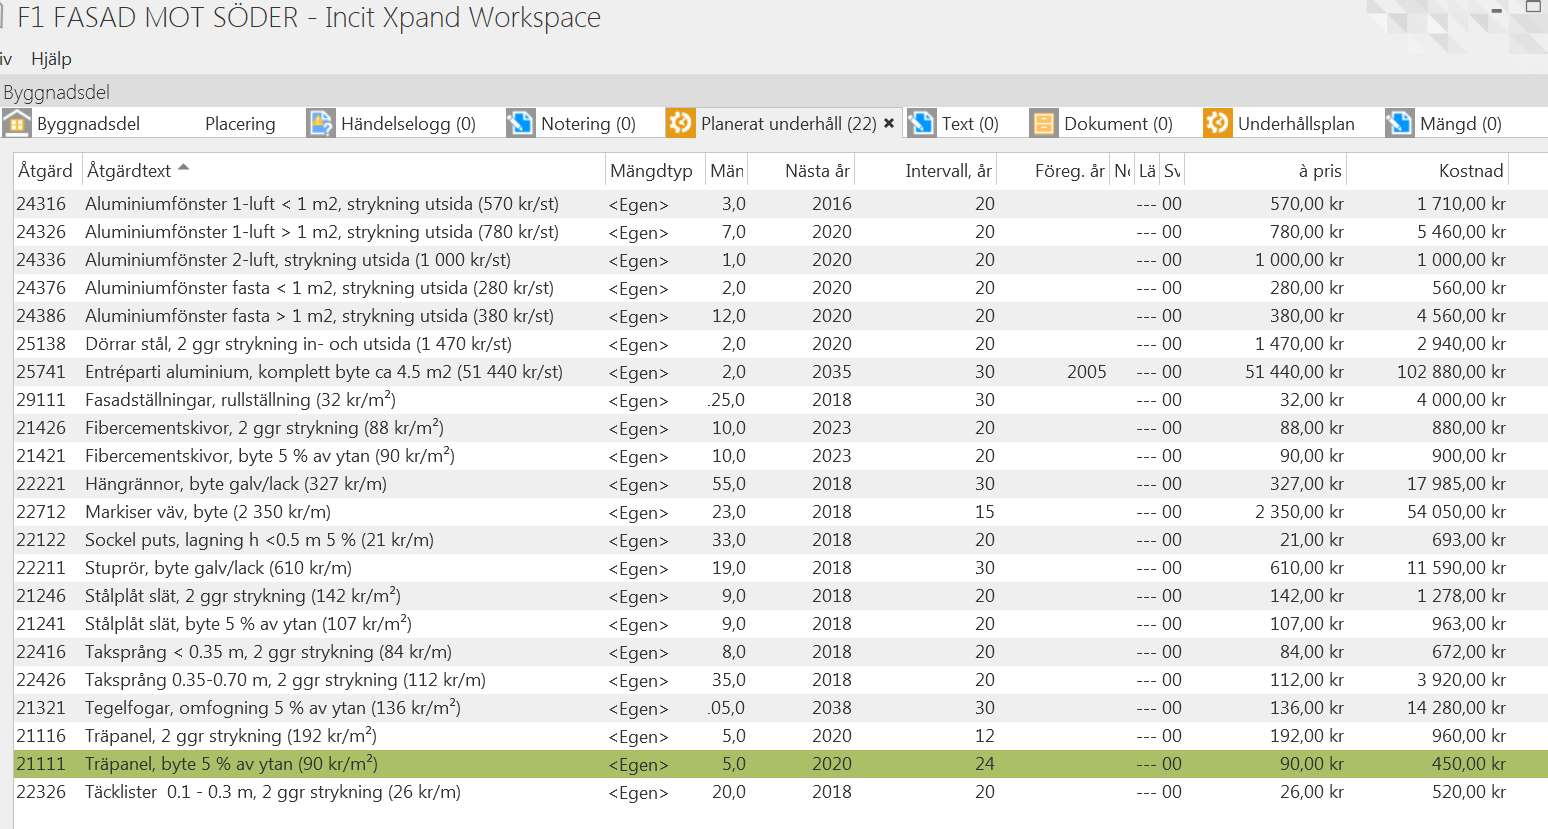Image resolution: width=1548 pixels, height=829 pixels.
Task: Click the 51 440,00 kr price cell
Action: 1294,372
